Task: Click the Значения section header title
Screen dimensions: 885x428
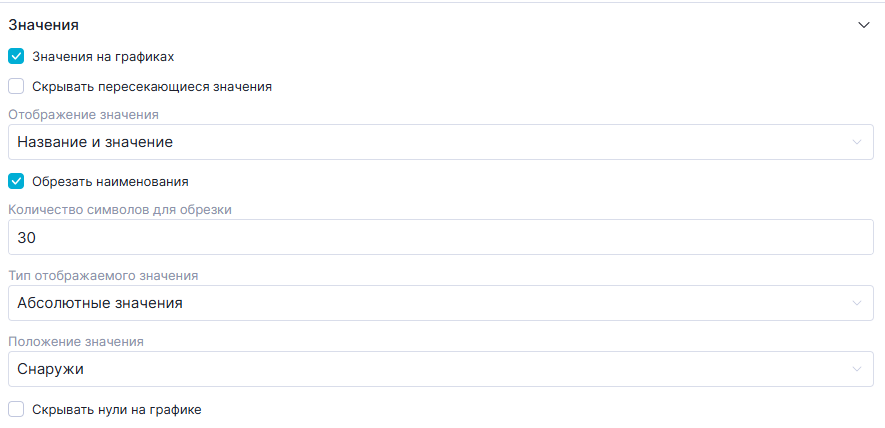Action: (44, 25)
